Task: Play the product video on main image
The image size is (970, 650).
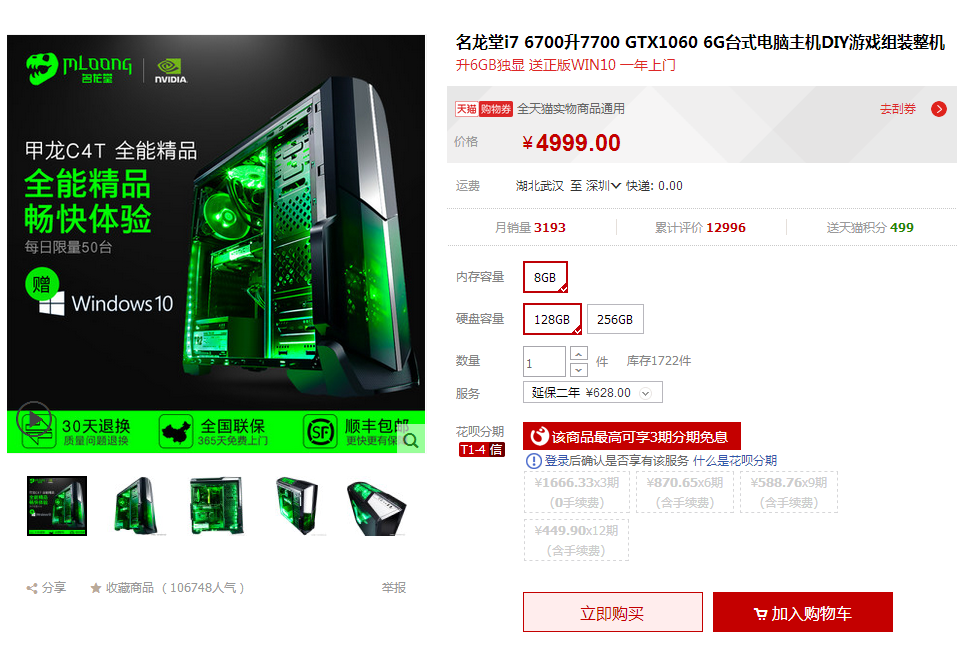Action: (34, 419)
